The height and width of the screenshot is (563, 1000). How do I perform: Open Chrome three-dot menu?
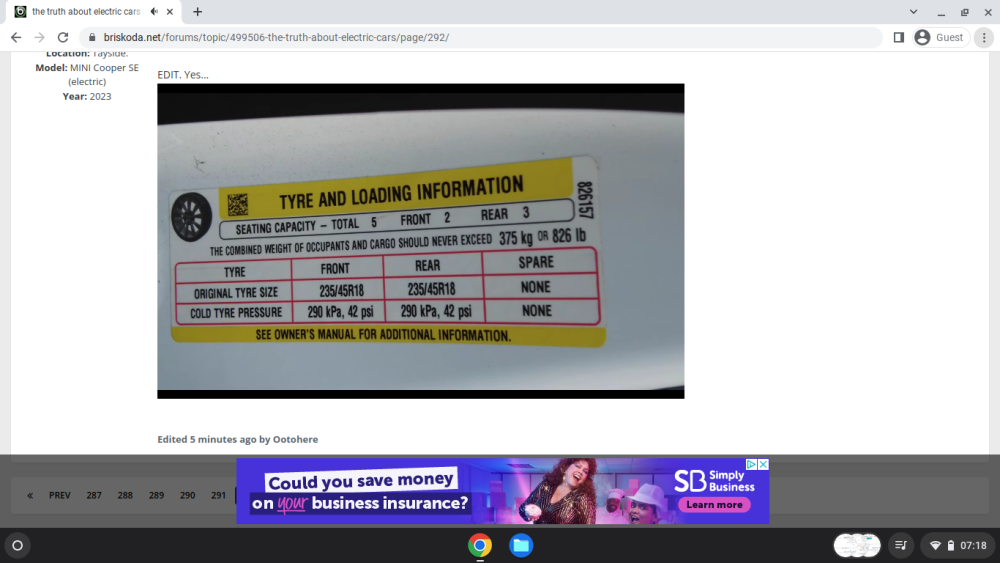pyautogui.click(x=984, y=38)
